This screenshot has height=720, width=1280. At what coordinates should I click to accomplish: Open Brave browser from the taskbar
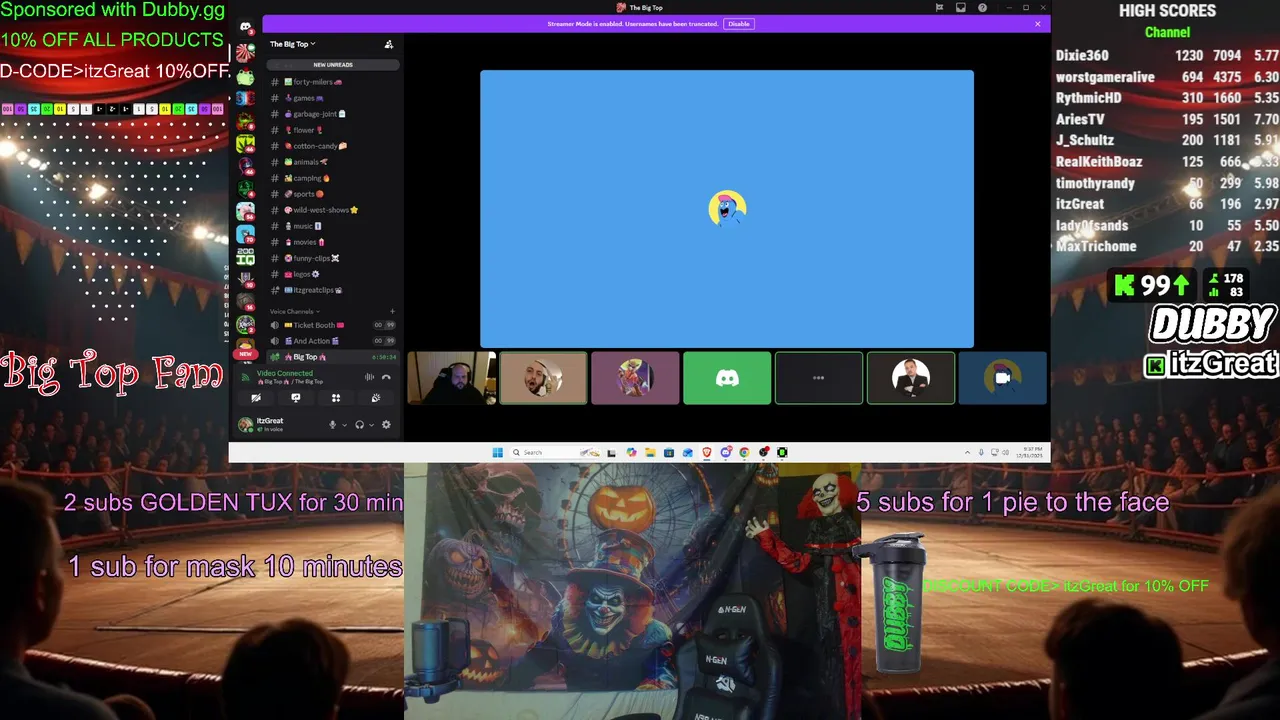(707, 452)
